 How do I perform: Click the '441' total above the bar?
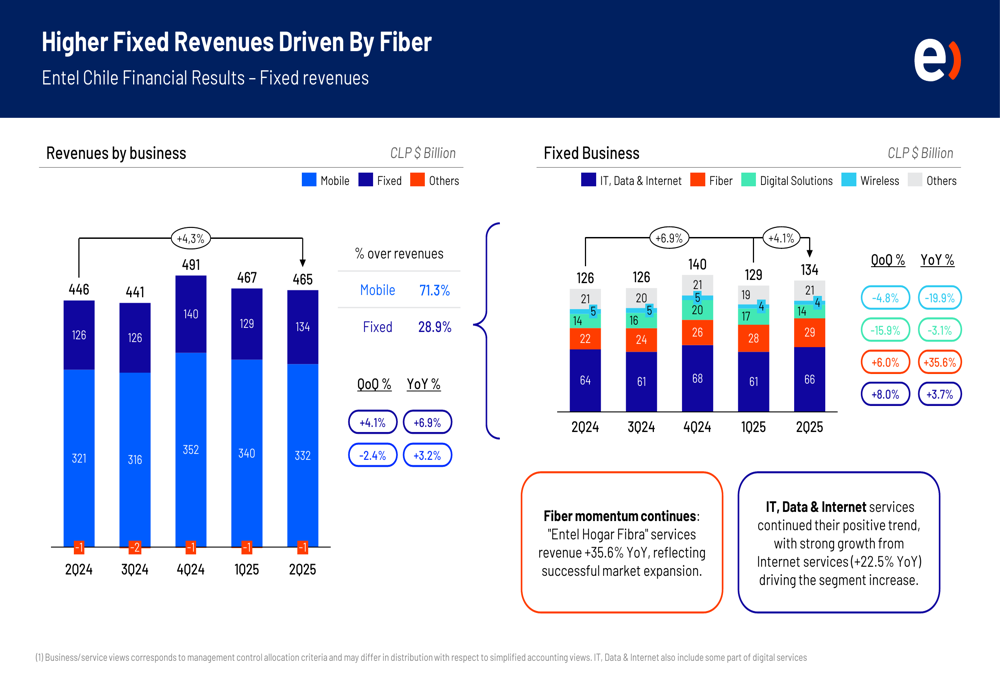135,292
